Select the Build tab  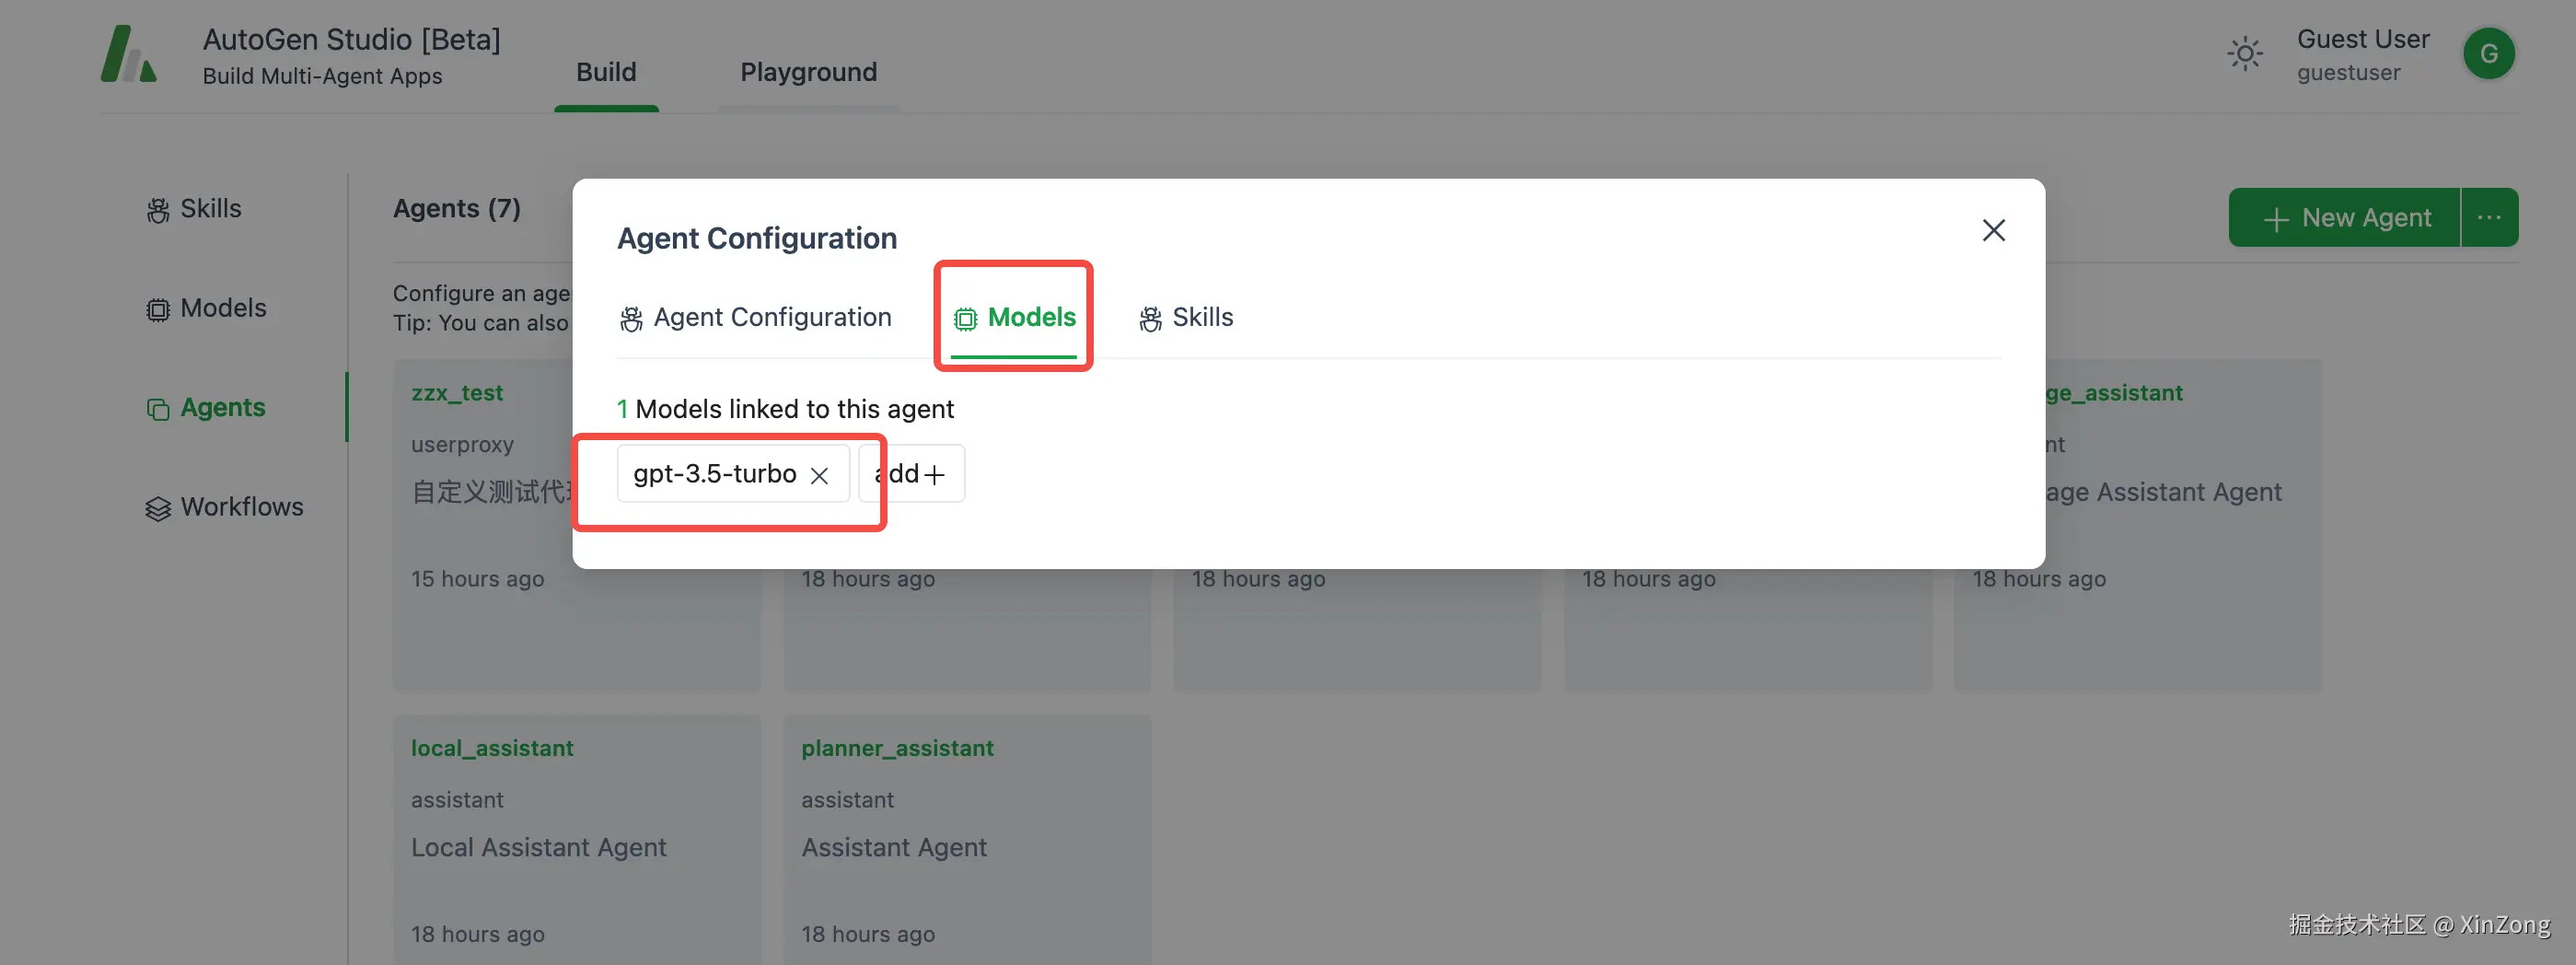pos(606,73)
